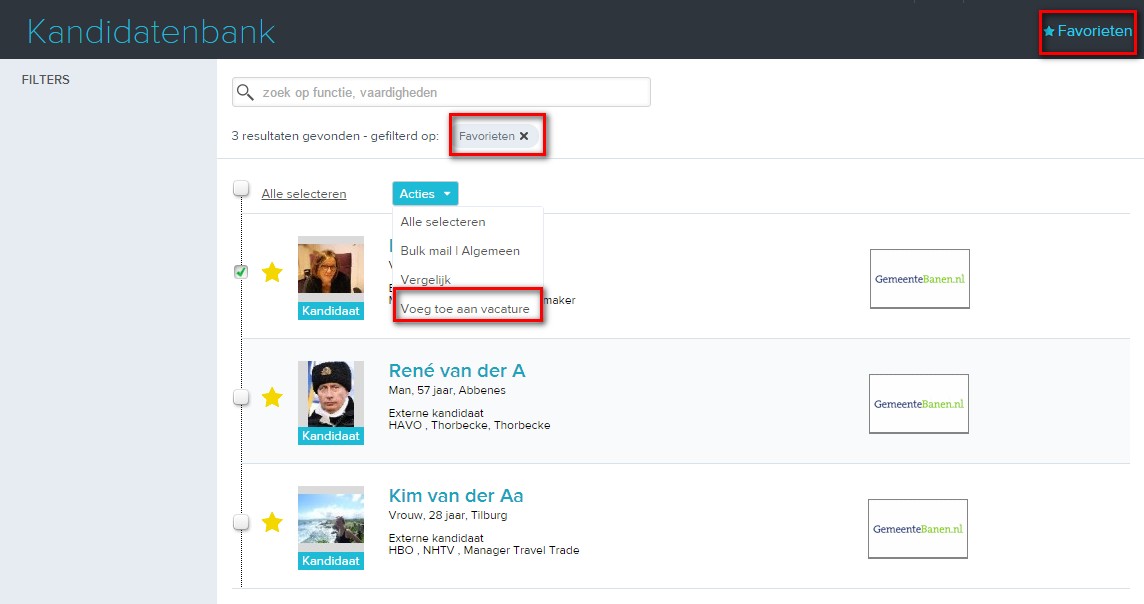The width and height of the screenshot is (1144, 604).
Task: Open Favorieten in the top header
Action: click(x=1087, y=31)
